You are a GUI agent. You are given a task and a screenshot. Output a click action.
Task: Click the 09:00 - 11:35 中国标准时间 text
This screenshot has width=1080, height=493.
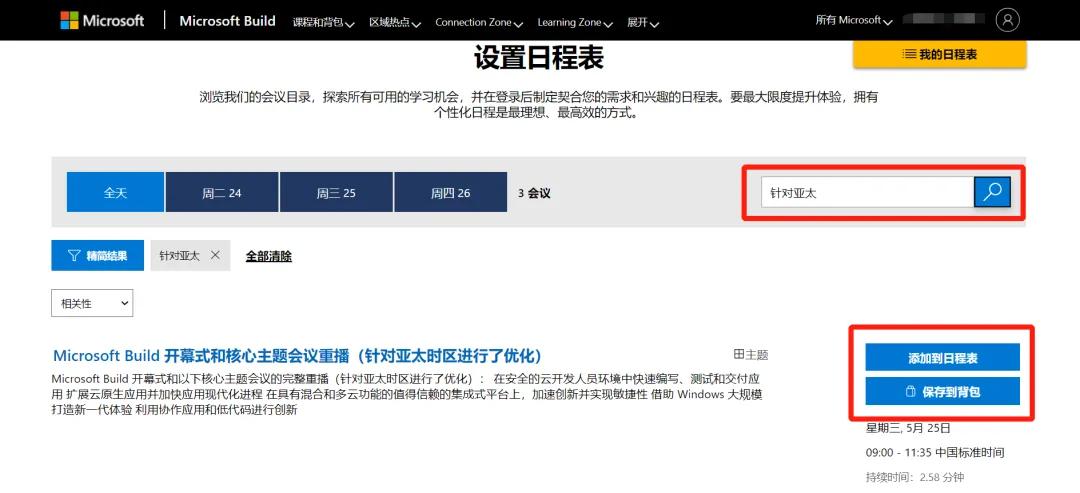(x=935, y=452)
